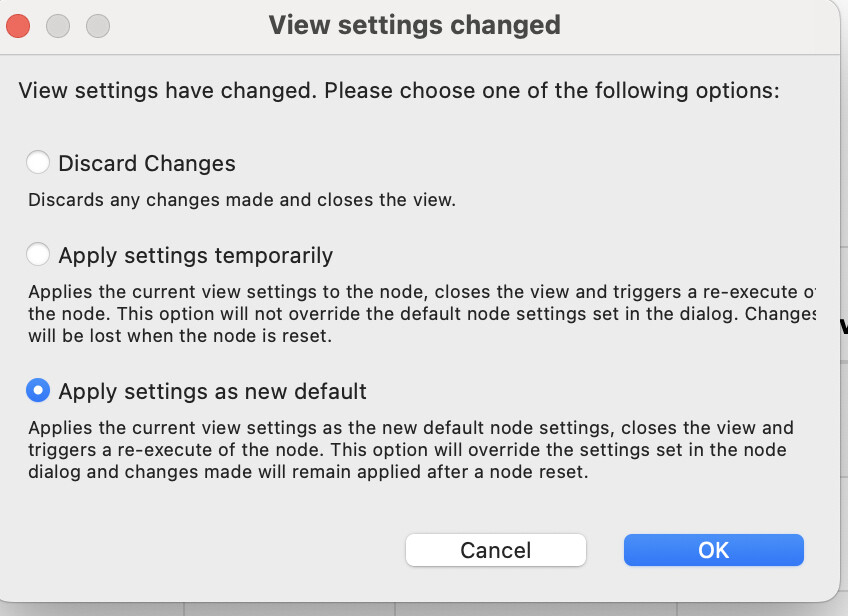Click the View settings changed title
This screenshot has height=616, width=848.
coord(414,25)
